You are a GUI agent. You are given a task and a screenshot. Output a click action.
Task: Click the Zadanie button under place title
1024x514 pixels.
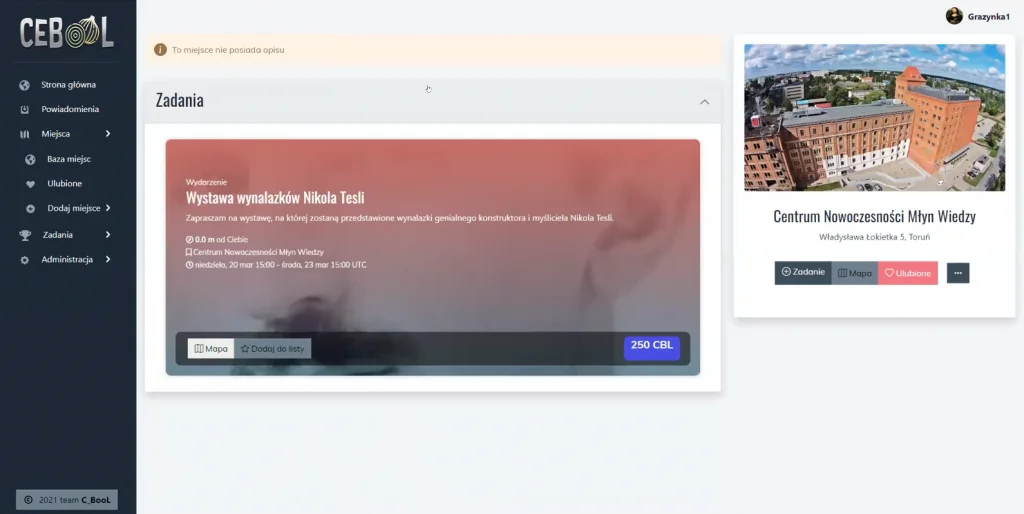click(803, 273)
